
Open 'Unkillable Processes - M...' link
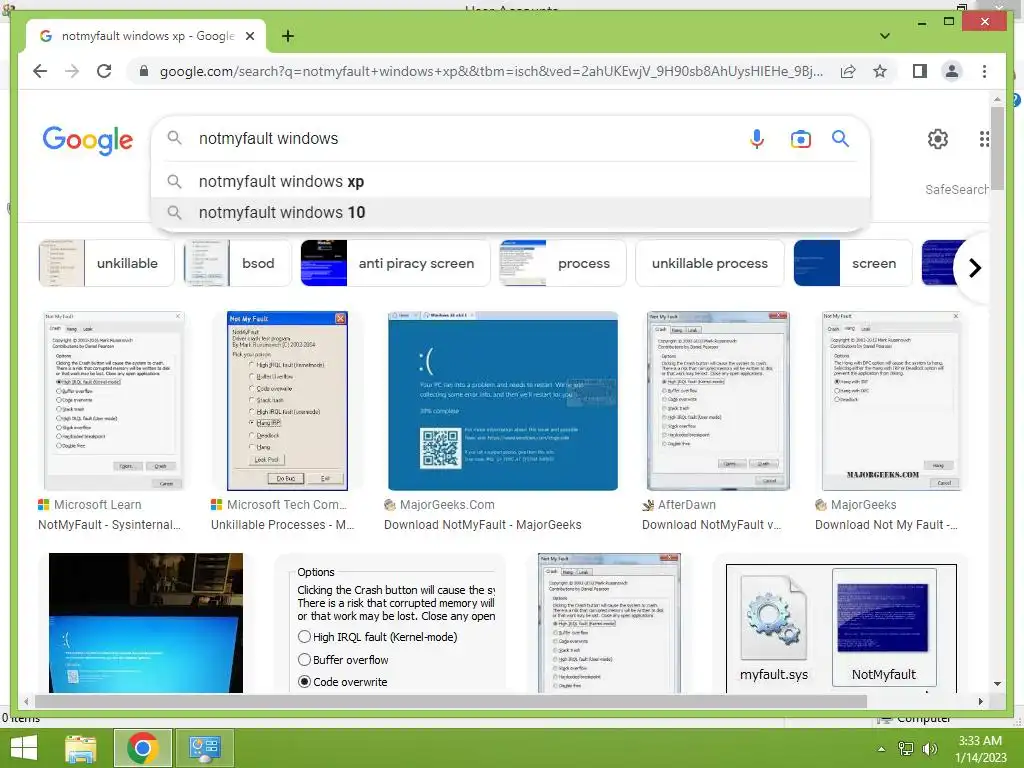[282, 525]
